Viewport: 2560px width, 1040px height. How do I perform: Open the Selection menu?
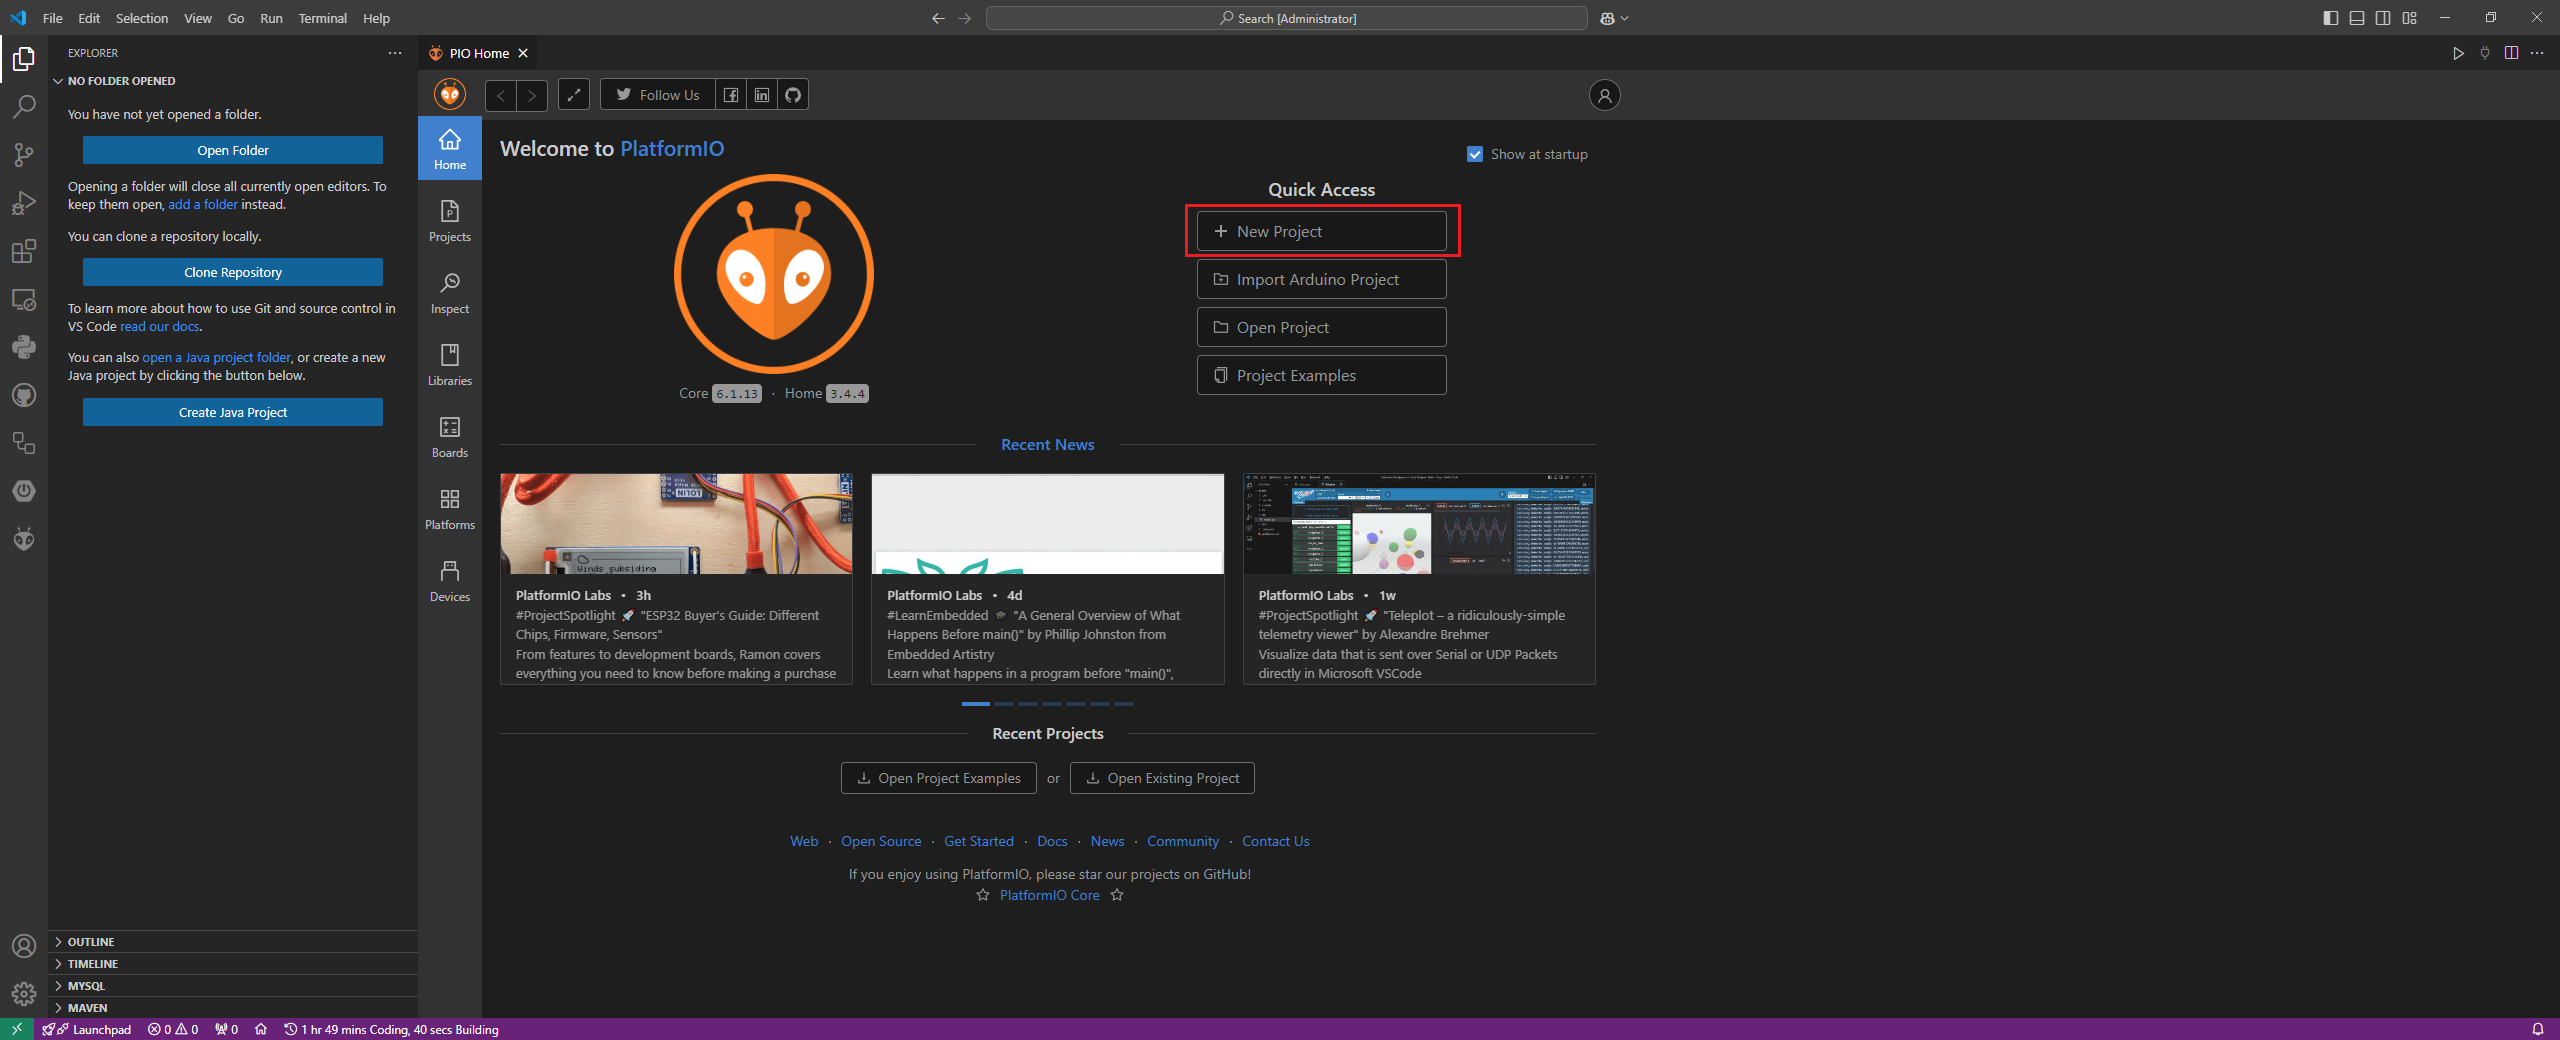coord(142,18)
